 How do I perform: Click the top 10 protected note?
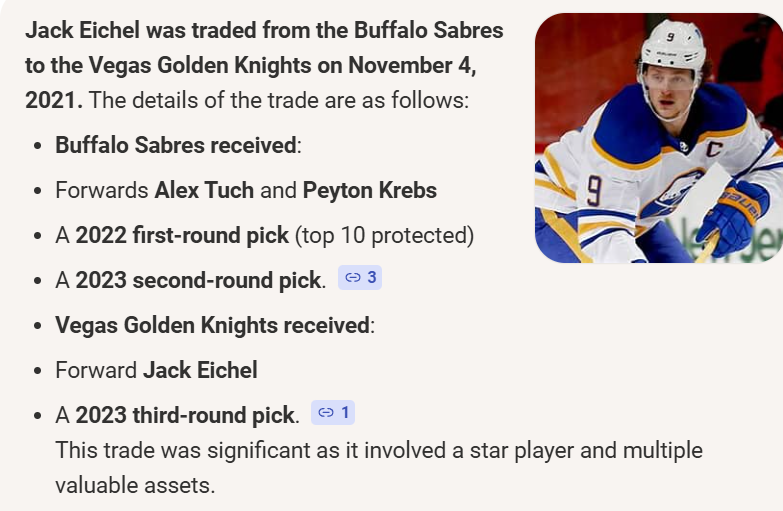click(x=384, y=235)
